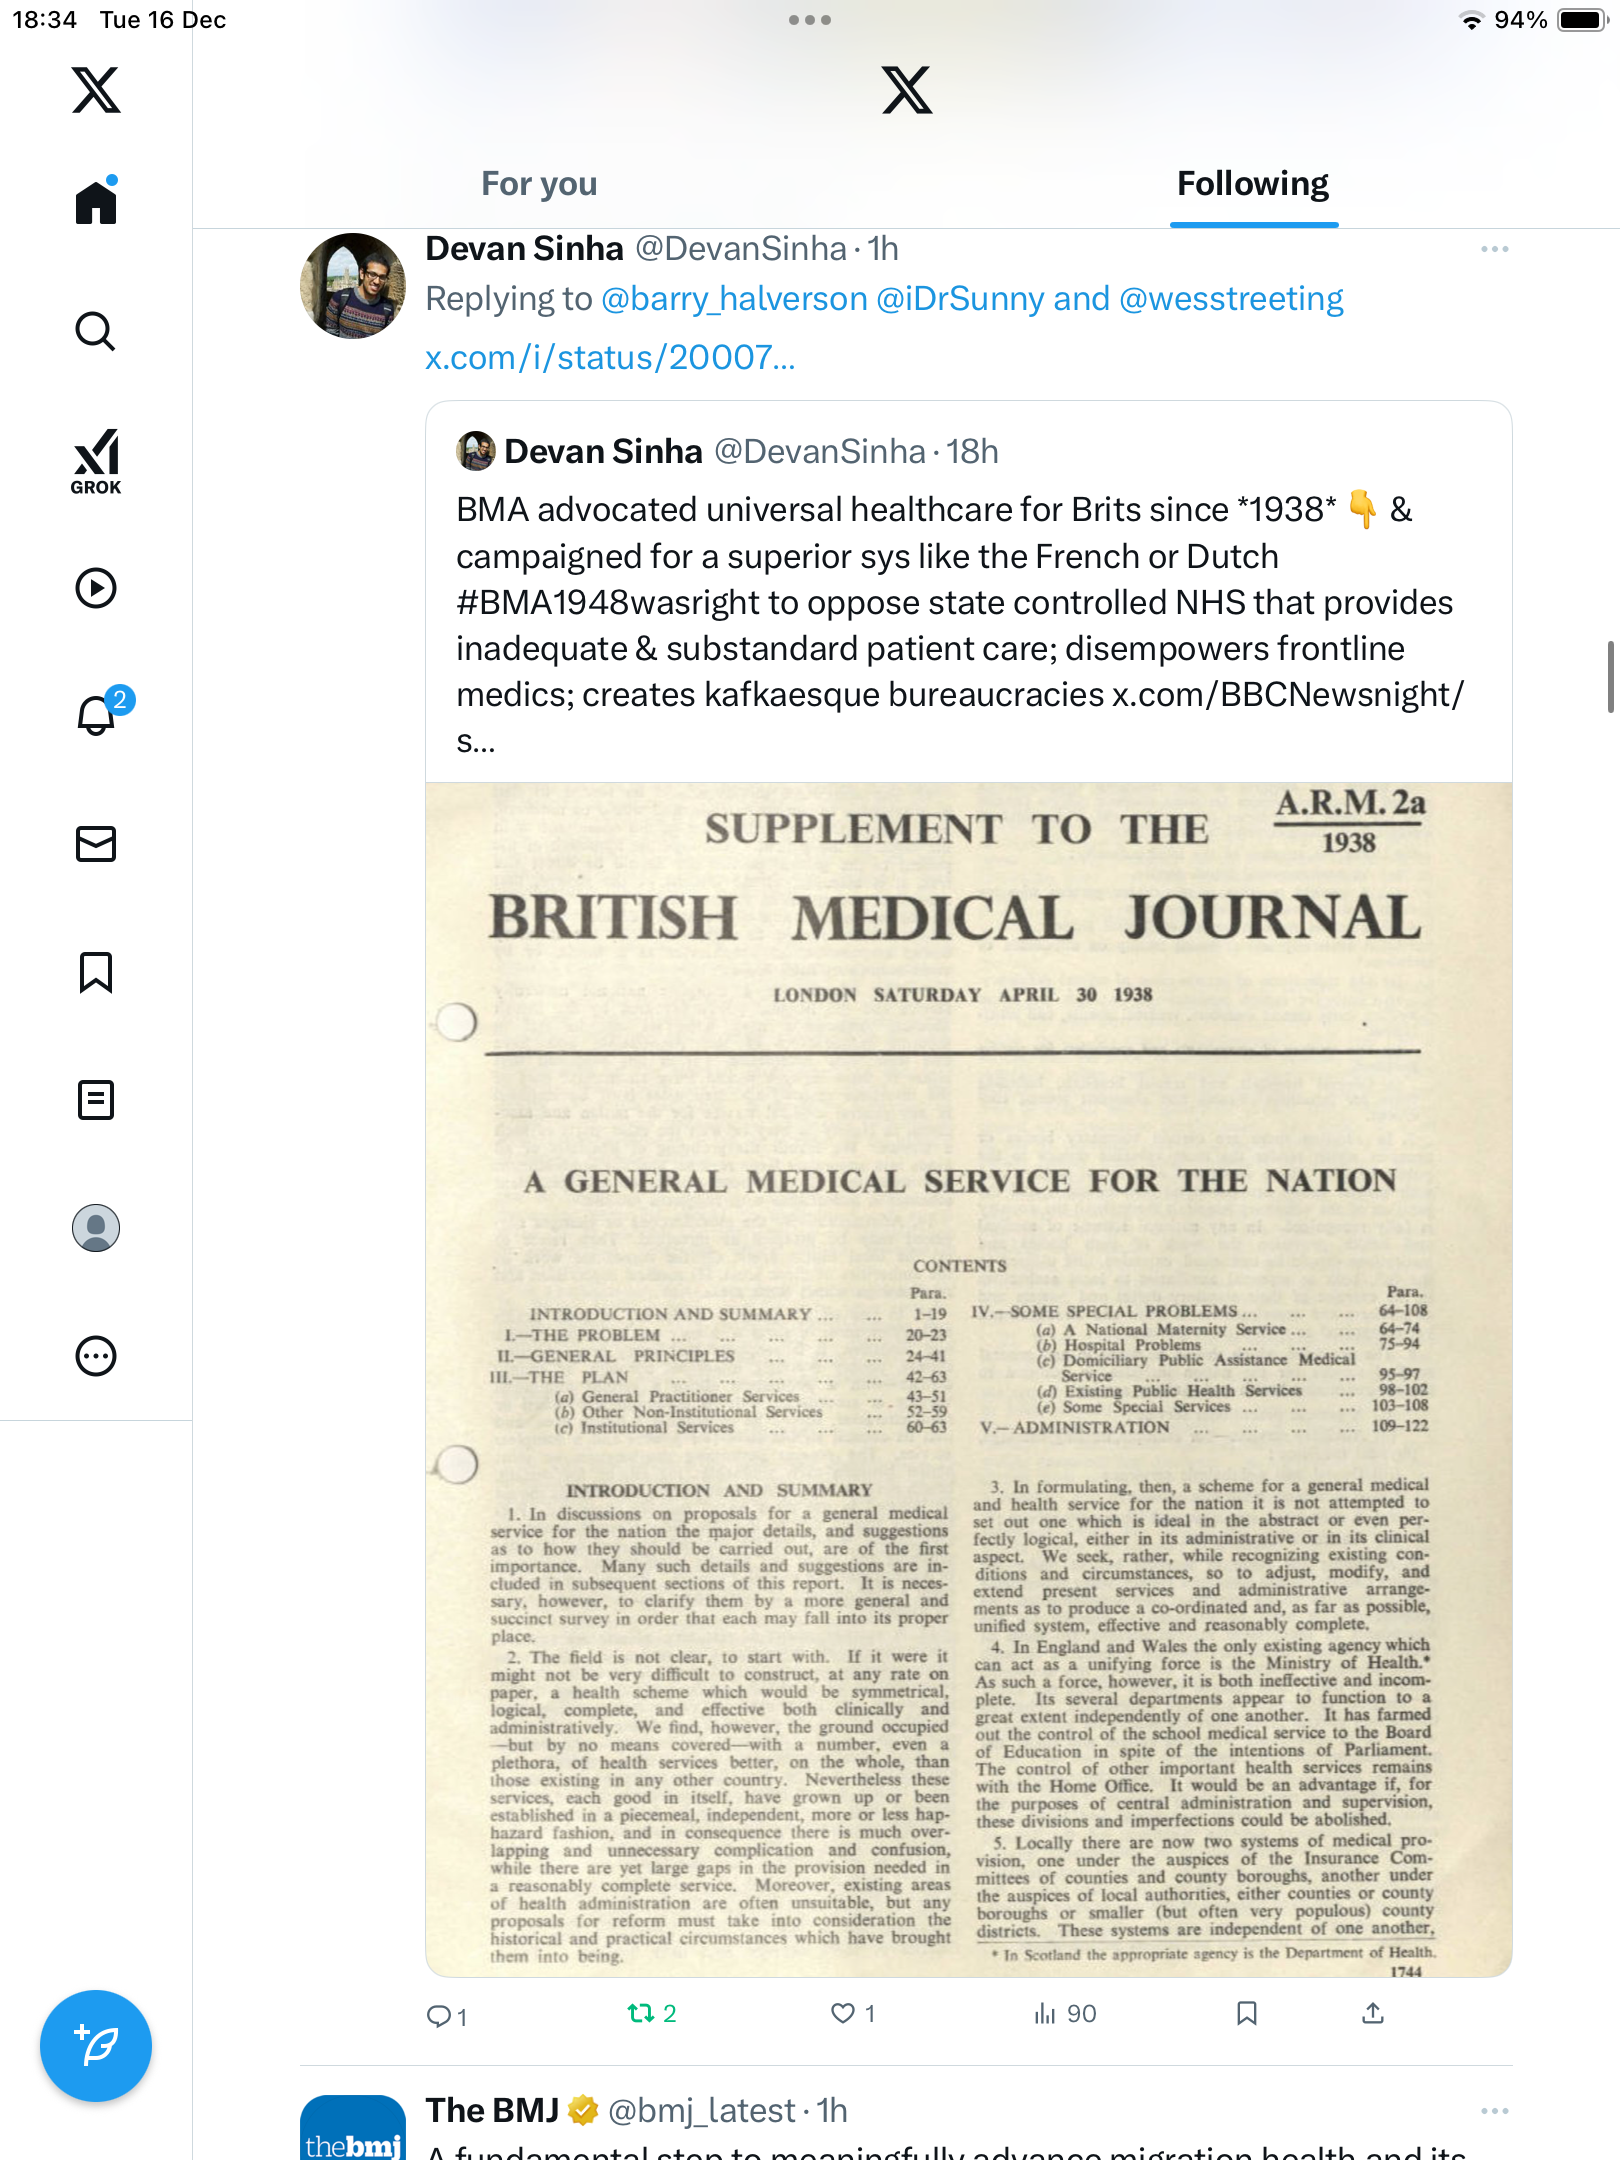
Task: Open the British Medical Journal image
Action: (x=968, y=1380)
